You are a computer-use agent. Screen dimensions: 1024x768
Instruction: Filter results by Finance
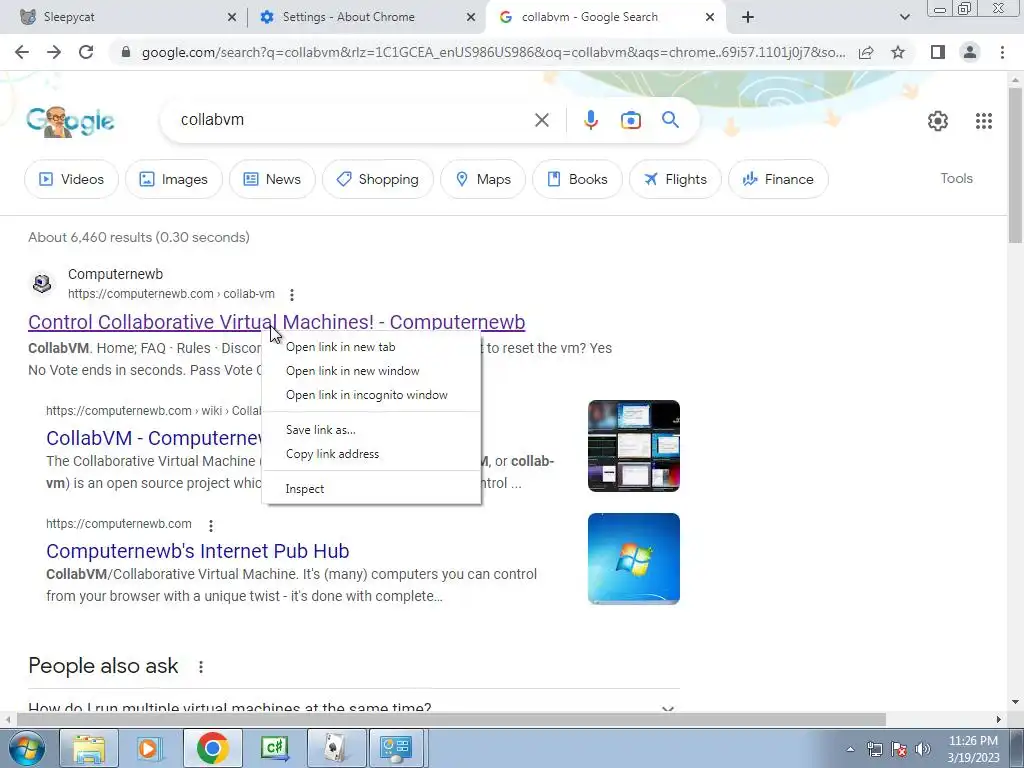(778, 179)
